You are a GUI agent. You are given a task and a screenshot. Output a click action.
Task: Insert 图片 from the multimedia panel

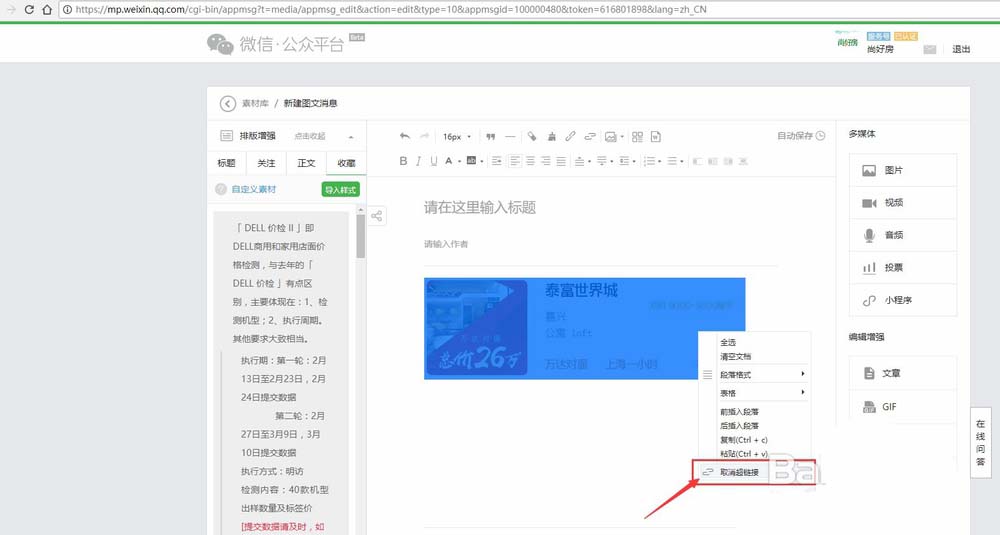tap(903, 170)
